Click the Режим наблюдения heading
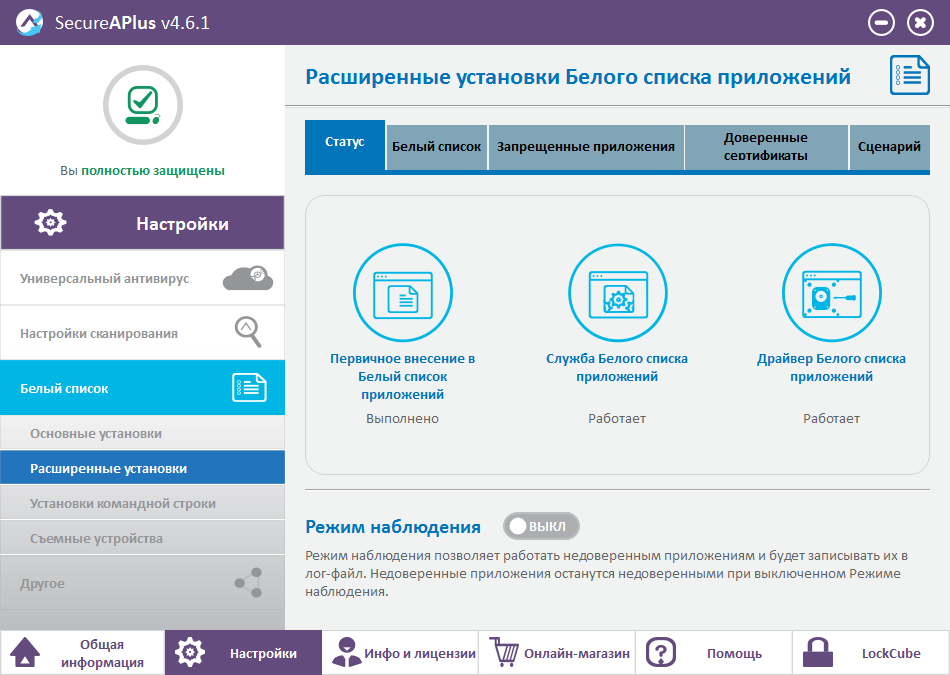Image resolution: width=950 pixels, height=675 pixels. [x=393, y=527]
